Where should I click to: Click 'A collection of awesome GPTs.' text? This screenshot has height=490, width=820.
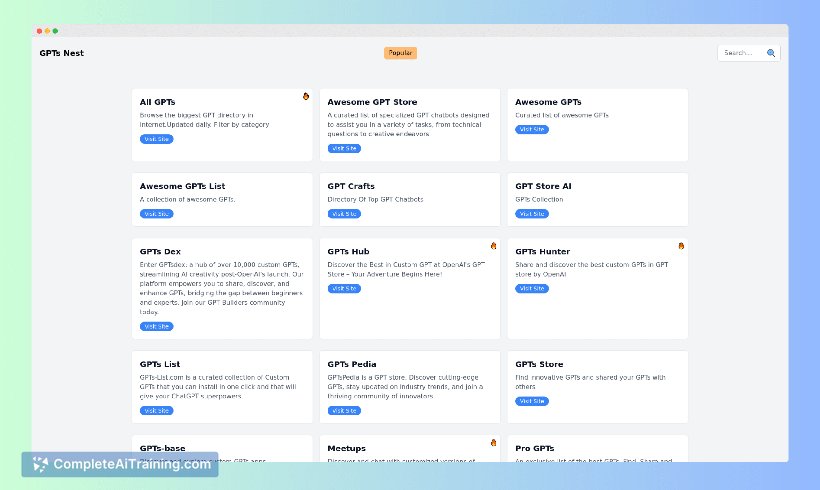pyautogui.click(x=187, y=199)
